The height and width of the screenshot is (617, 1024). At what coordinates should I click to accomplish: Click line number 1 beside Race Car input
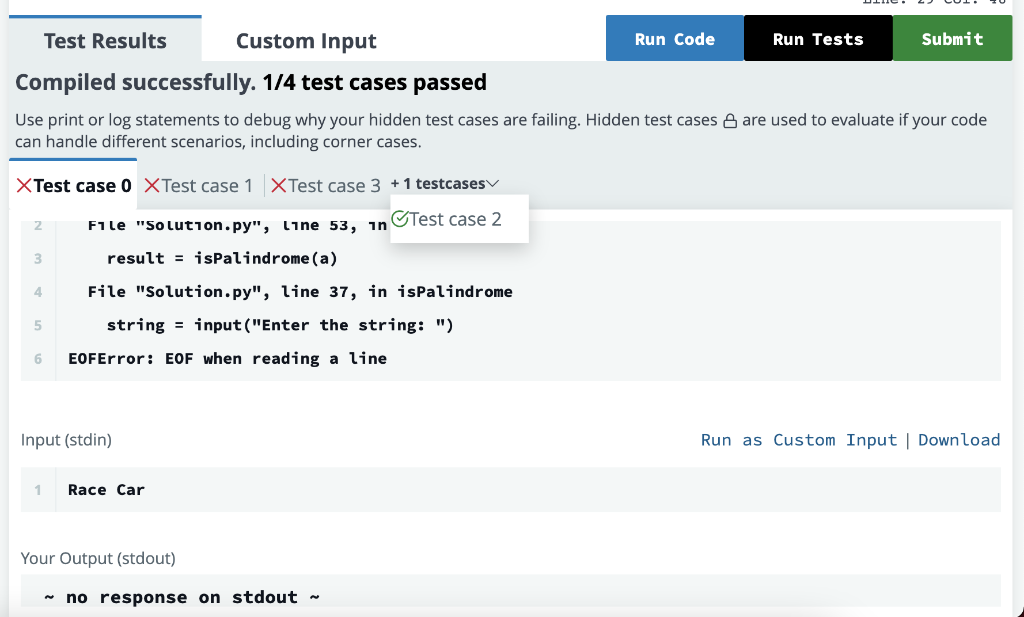(x=37, y=489)
